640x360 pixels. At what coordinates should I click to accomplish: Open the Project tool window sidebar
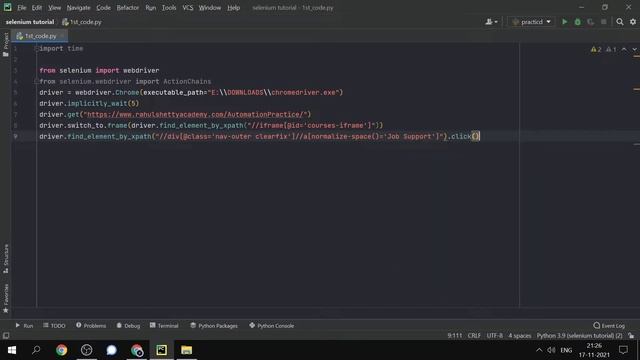(x=6, y=44)
